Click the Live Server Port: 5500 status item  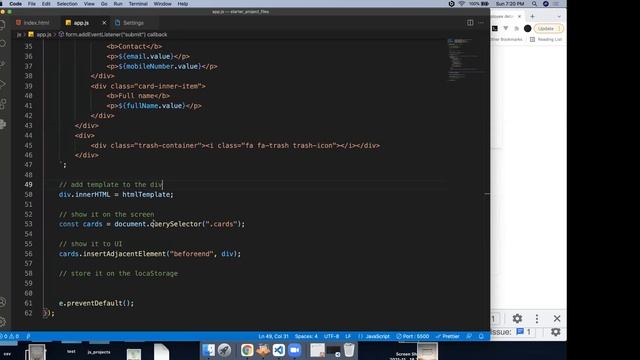(x=413, y=336)
